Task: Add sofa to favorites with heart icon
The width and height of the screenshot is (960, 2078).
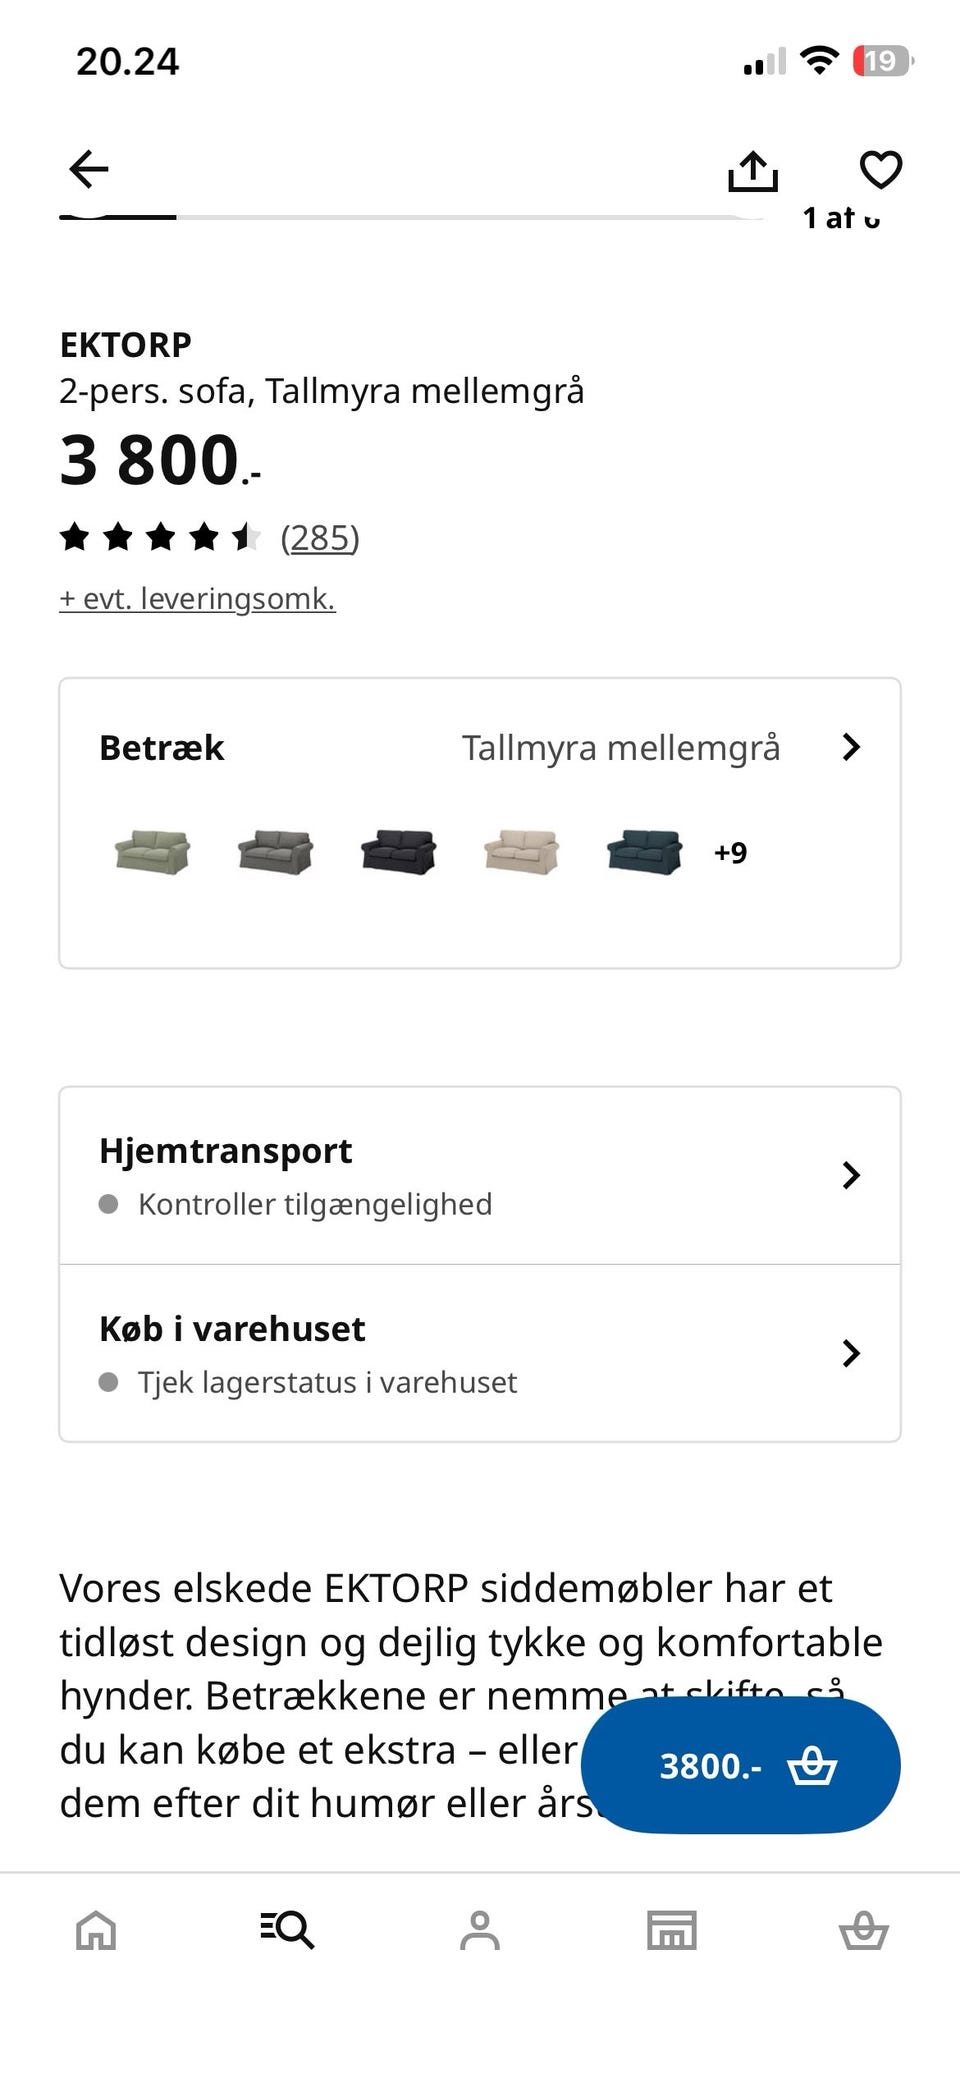Action: [880, 169]
